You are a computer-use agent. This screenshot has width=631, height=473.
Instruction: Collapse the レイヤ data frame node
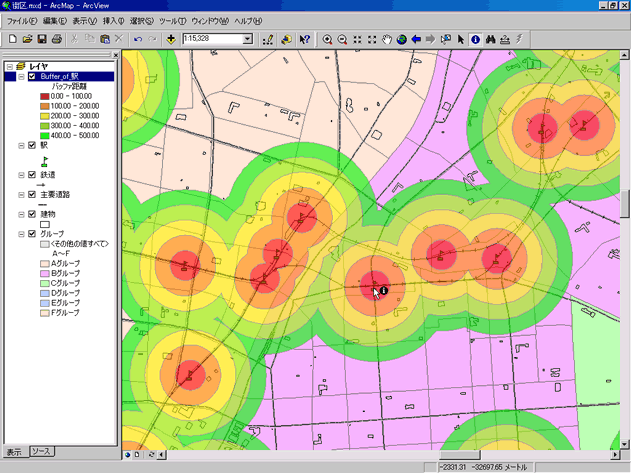(10, 67)
